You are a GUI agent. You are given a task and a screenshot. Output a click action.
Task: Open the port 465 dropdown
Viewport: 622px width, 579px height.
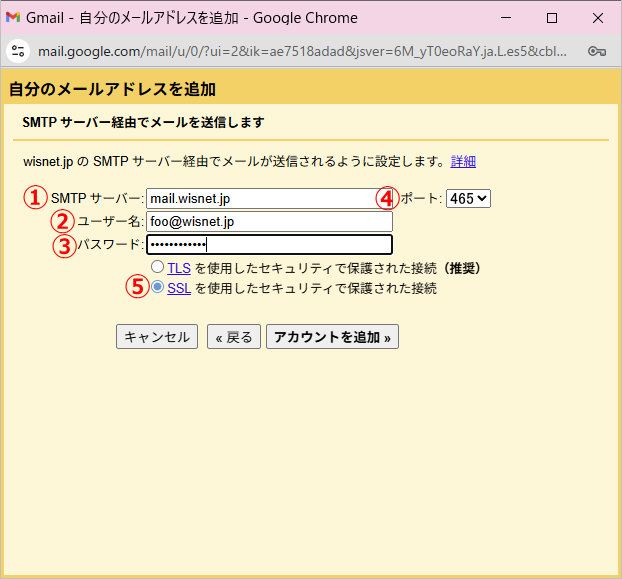pyautogui.click(x=468, y=198)
